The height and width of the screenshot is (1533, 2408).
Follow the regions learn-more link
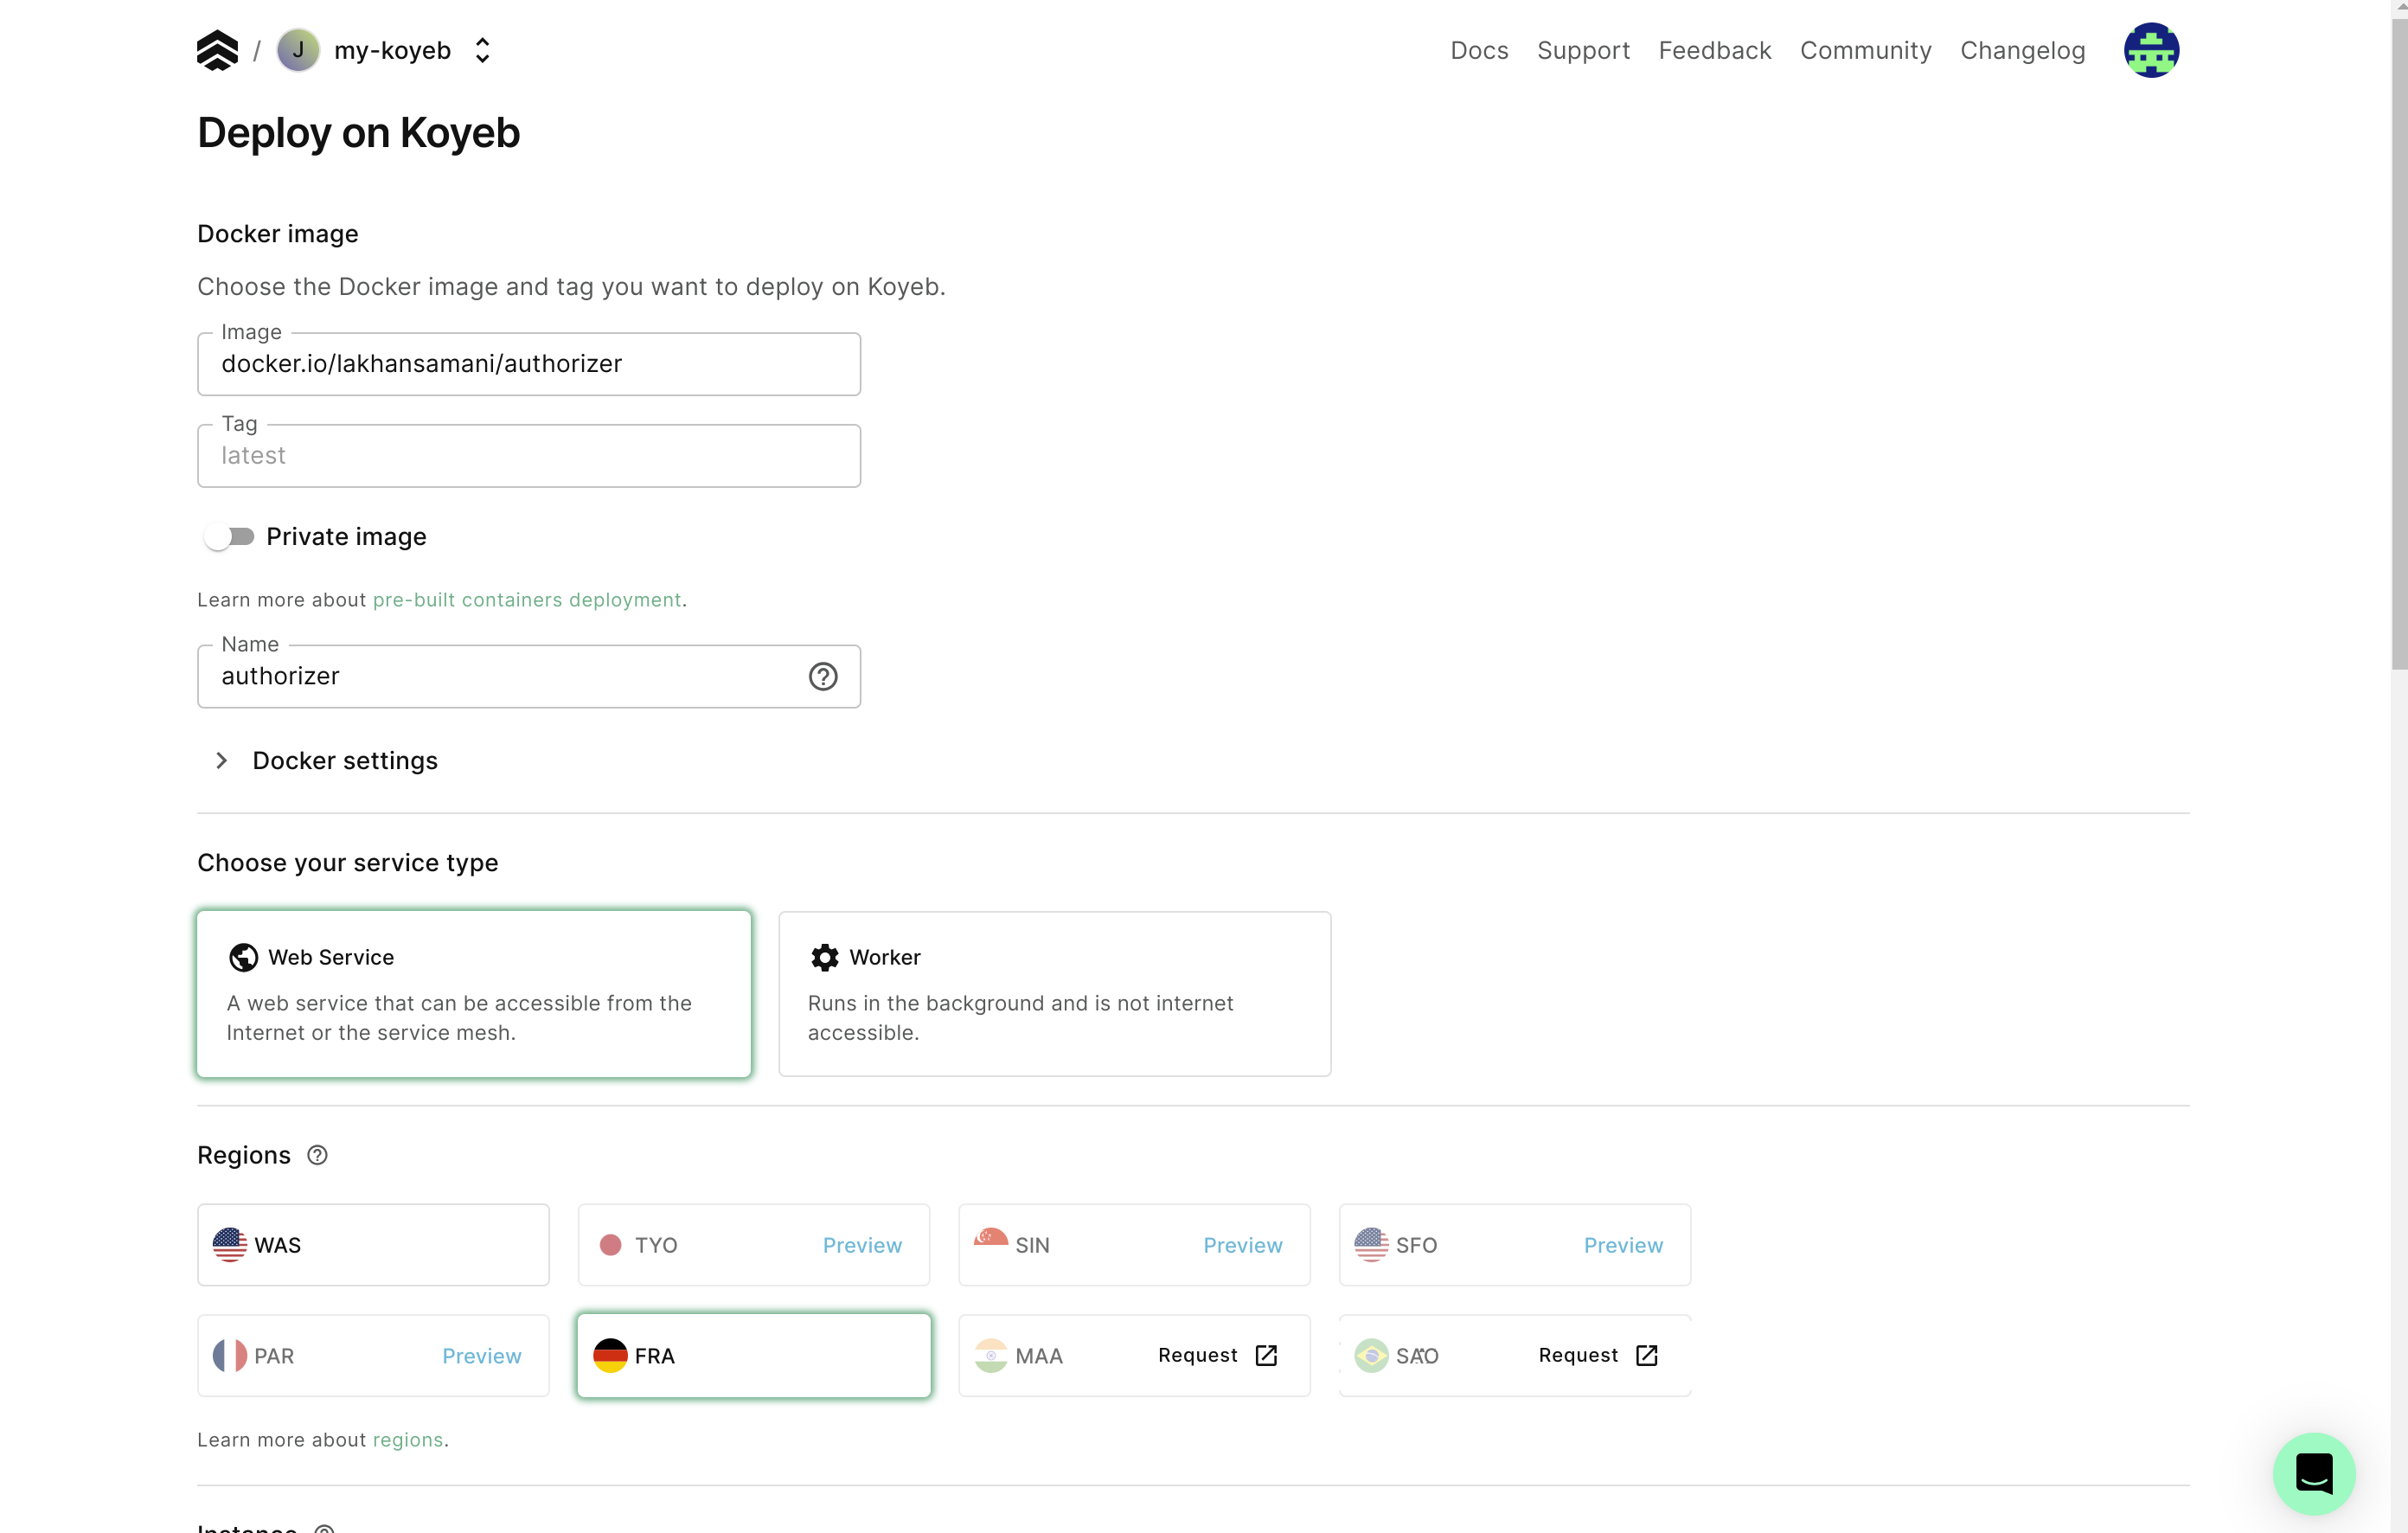pyautogui.click(x=407, y=1440)
